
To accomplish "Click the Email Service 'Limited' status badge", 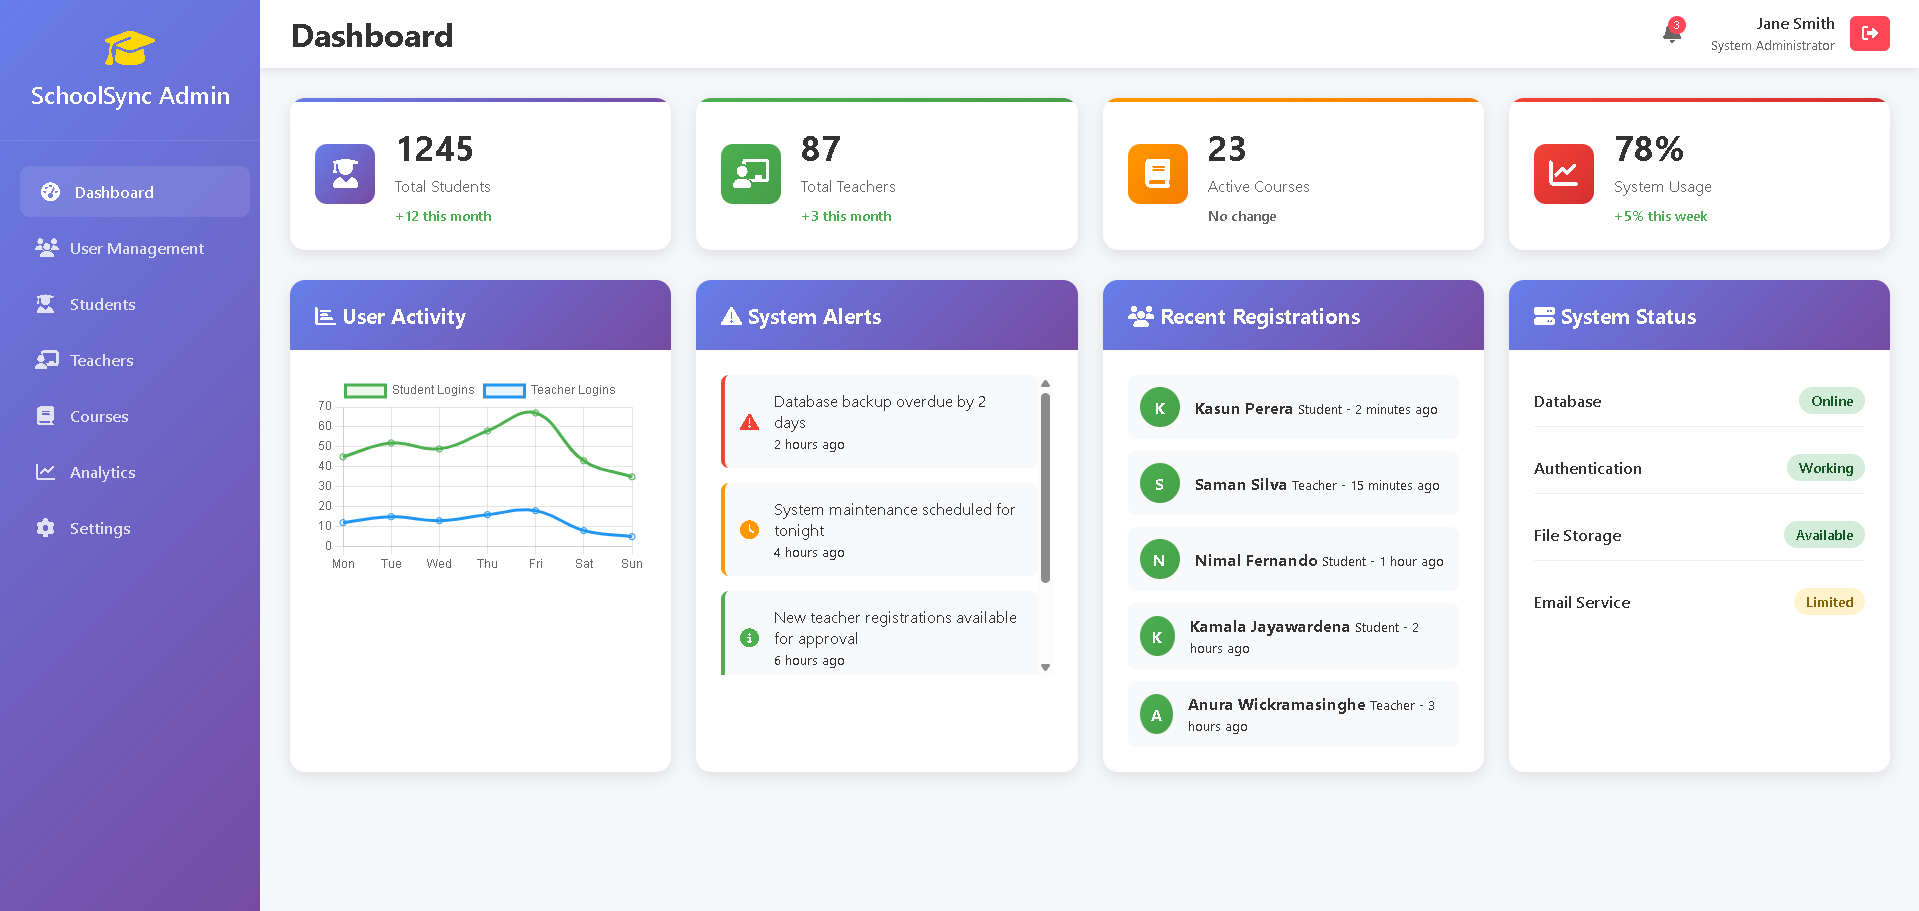I will 1829,601.
